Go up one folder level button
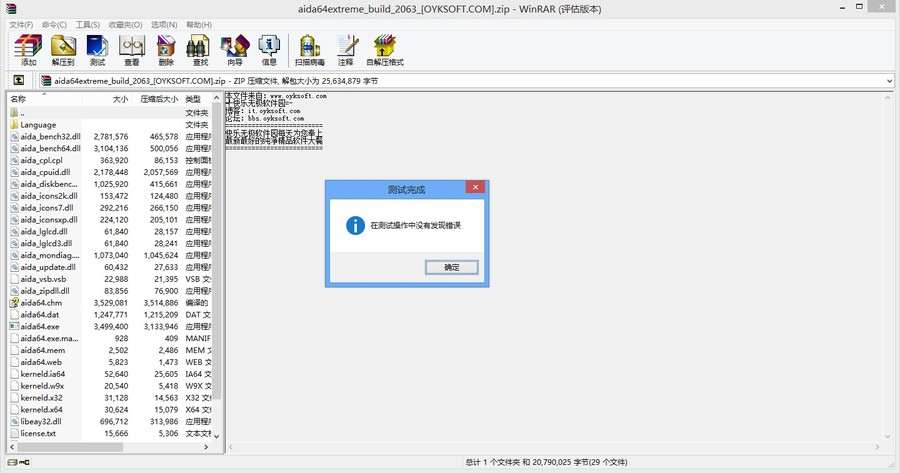Screen dimensions: 900x473 tap(18, 80)
